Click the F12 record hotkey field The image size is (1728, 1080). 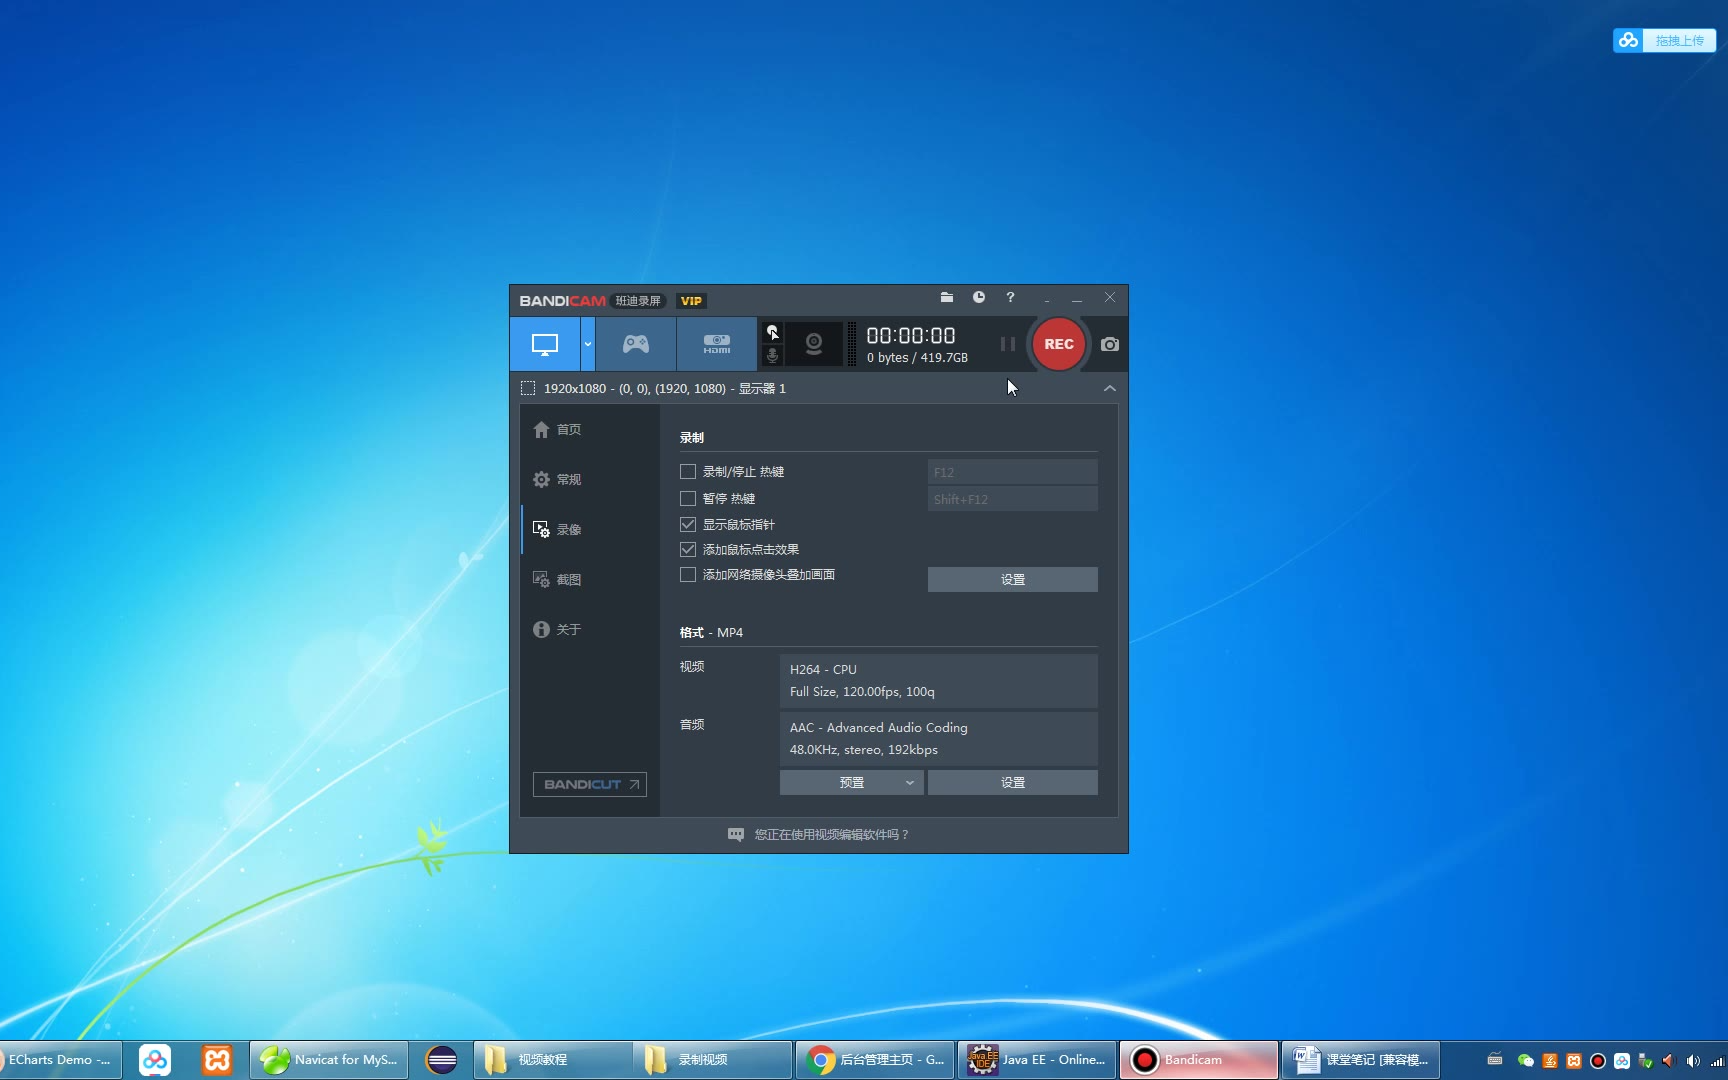[x=1012, y=472]
